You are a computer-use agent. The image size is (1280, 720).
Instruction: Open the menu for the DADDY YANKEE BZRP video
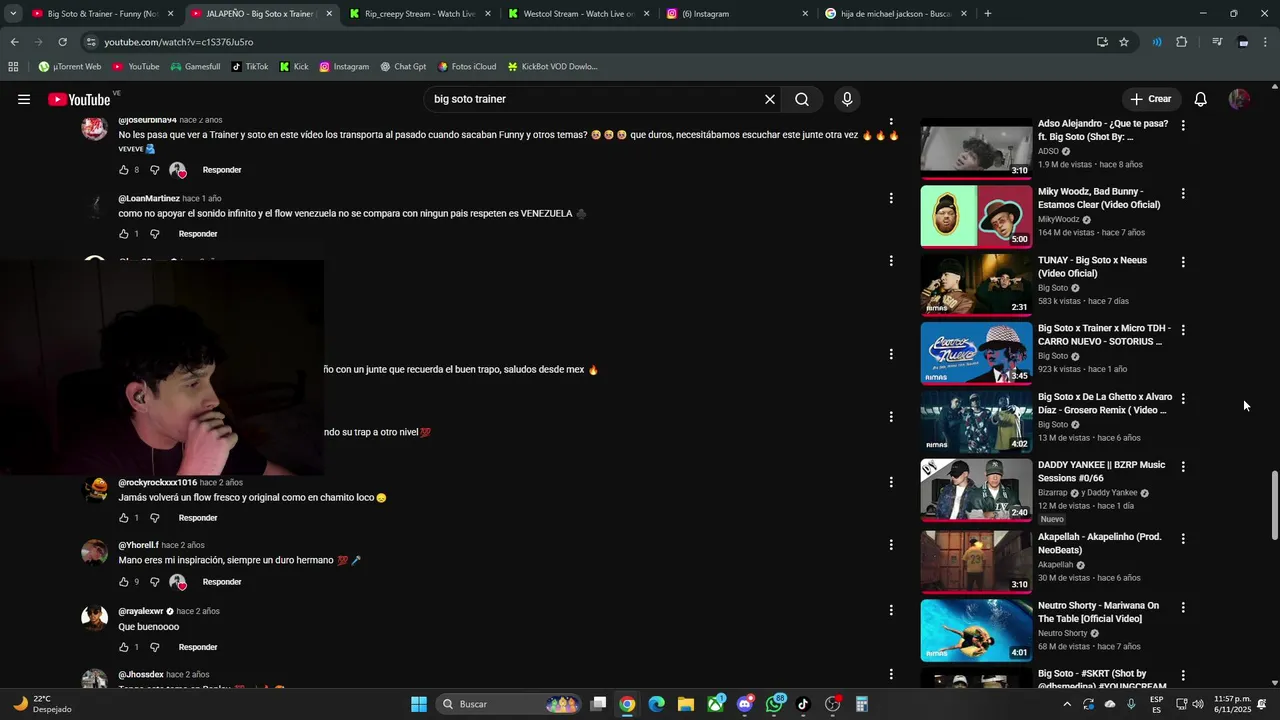1183,467
